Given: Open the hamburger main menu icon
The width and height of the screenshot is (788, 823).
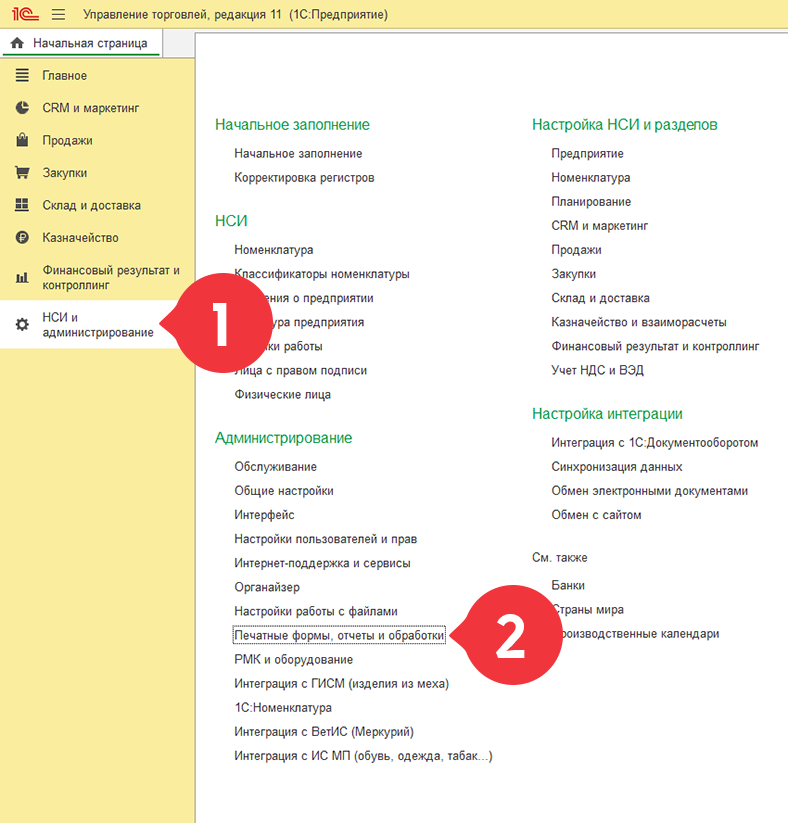Looking at the screenshot, I should (58, 14).
